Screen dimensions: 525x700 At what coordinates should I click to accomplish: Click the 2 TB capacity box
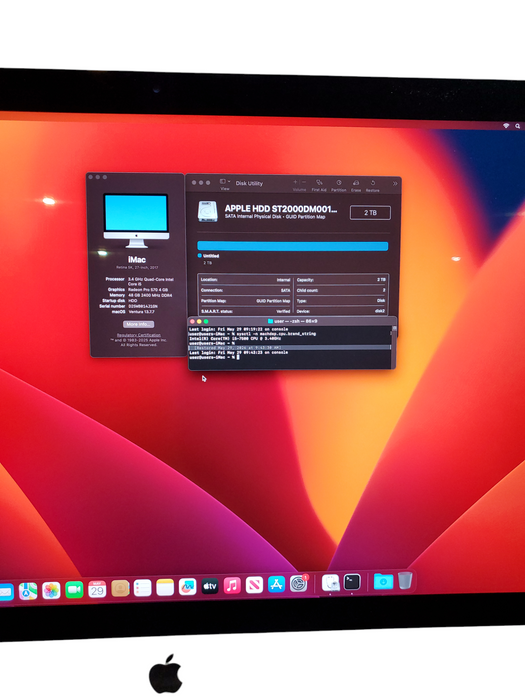[370, 213]
